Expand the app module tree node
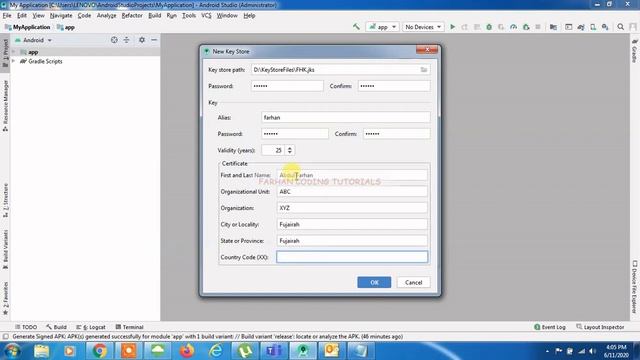The height and width of the screenshot is (360, 640). (x=13, y=52)
